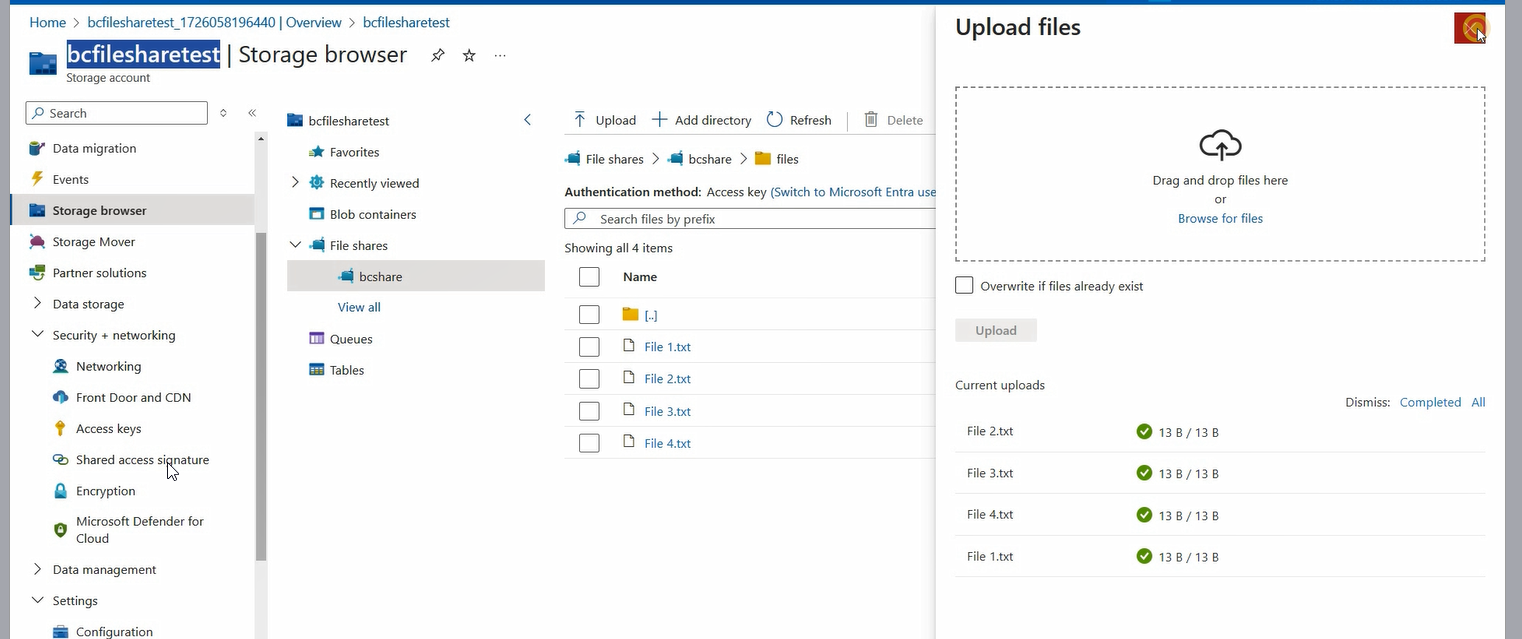Open the File 3.txt file link
Screen dimensions: 1522x639
point(667,411)
